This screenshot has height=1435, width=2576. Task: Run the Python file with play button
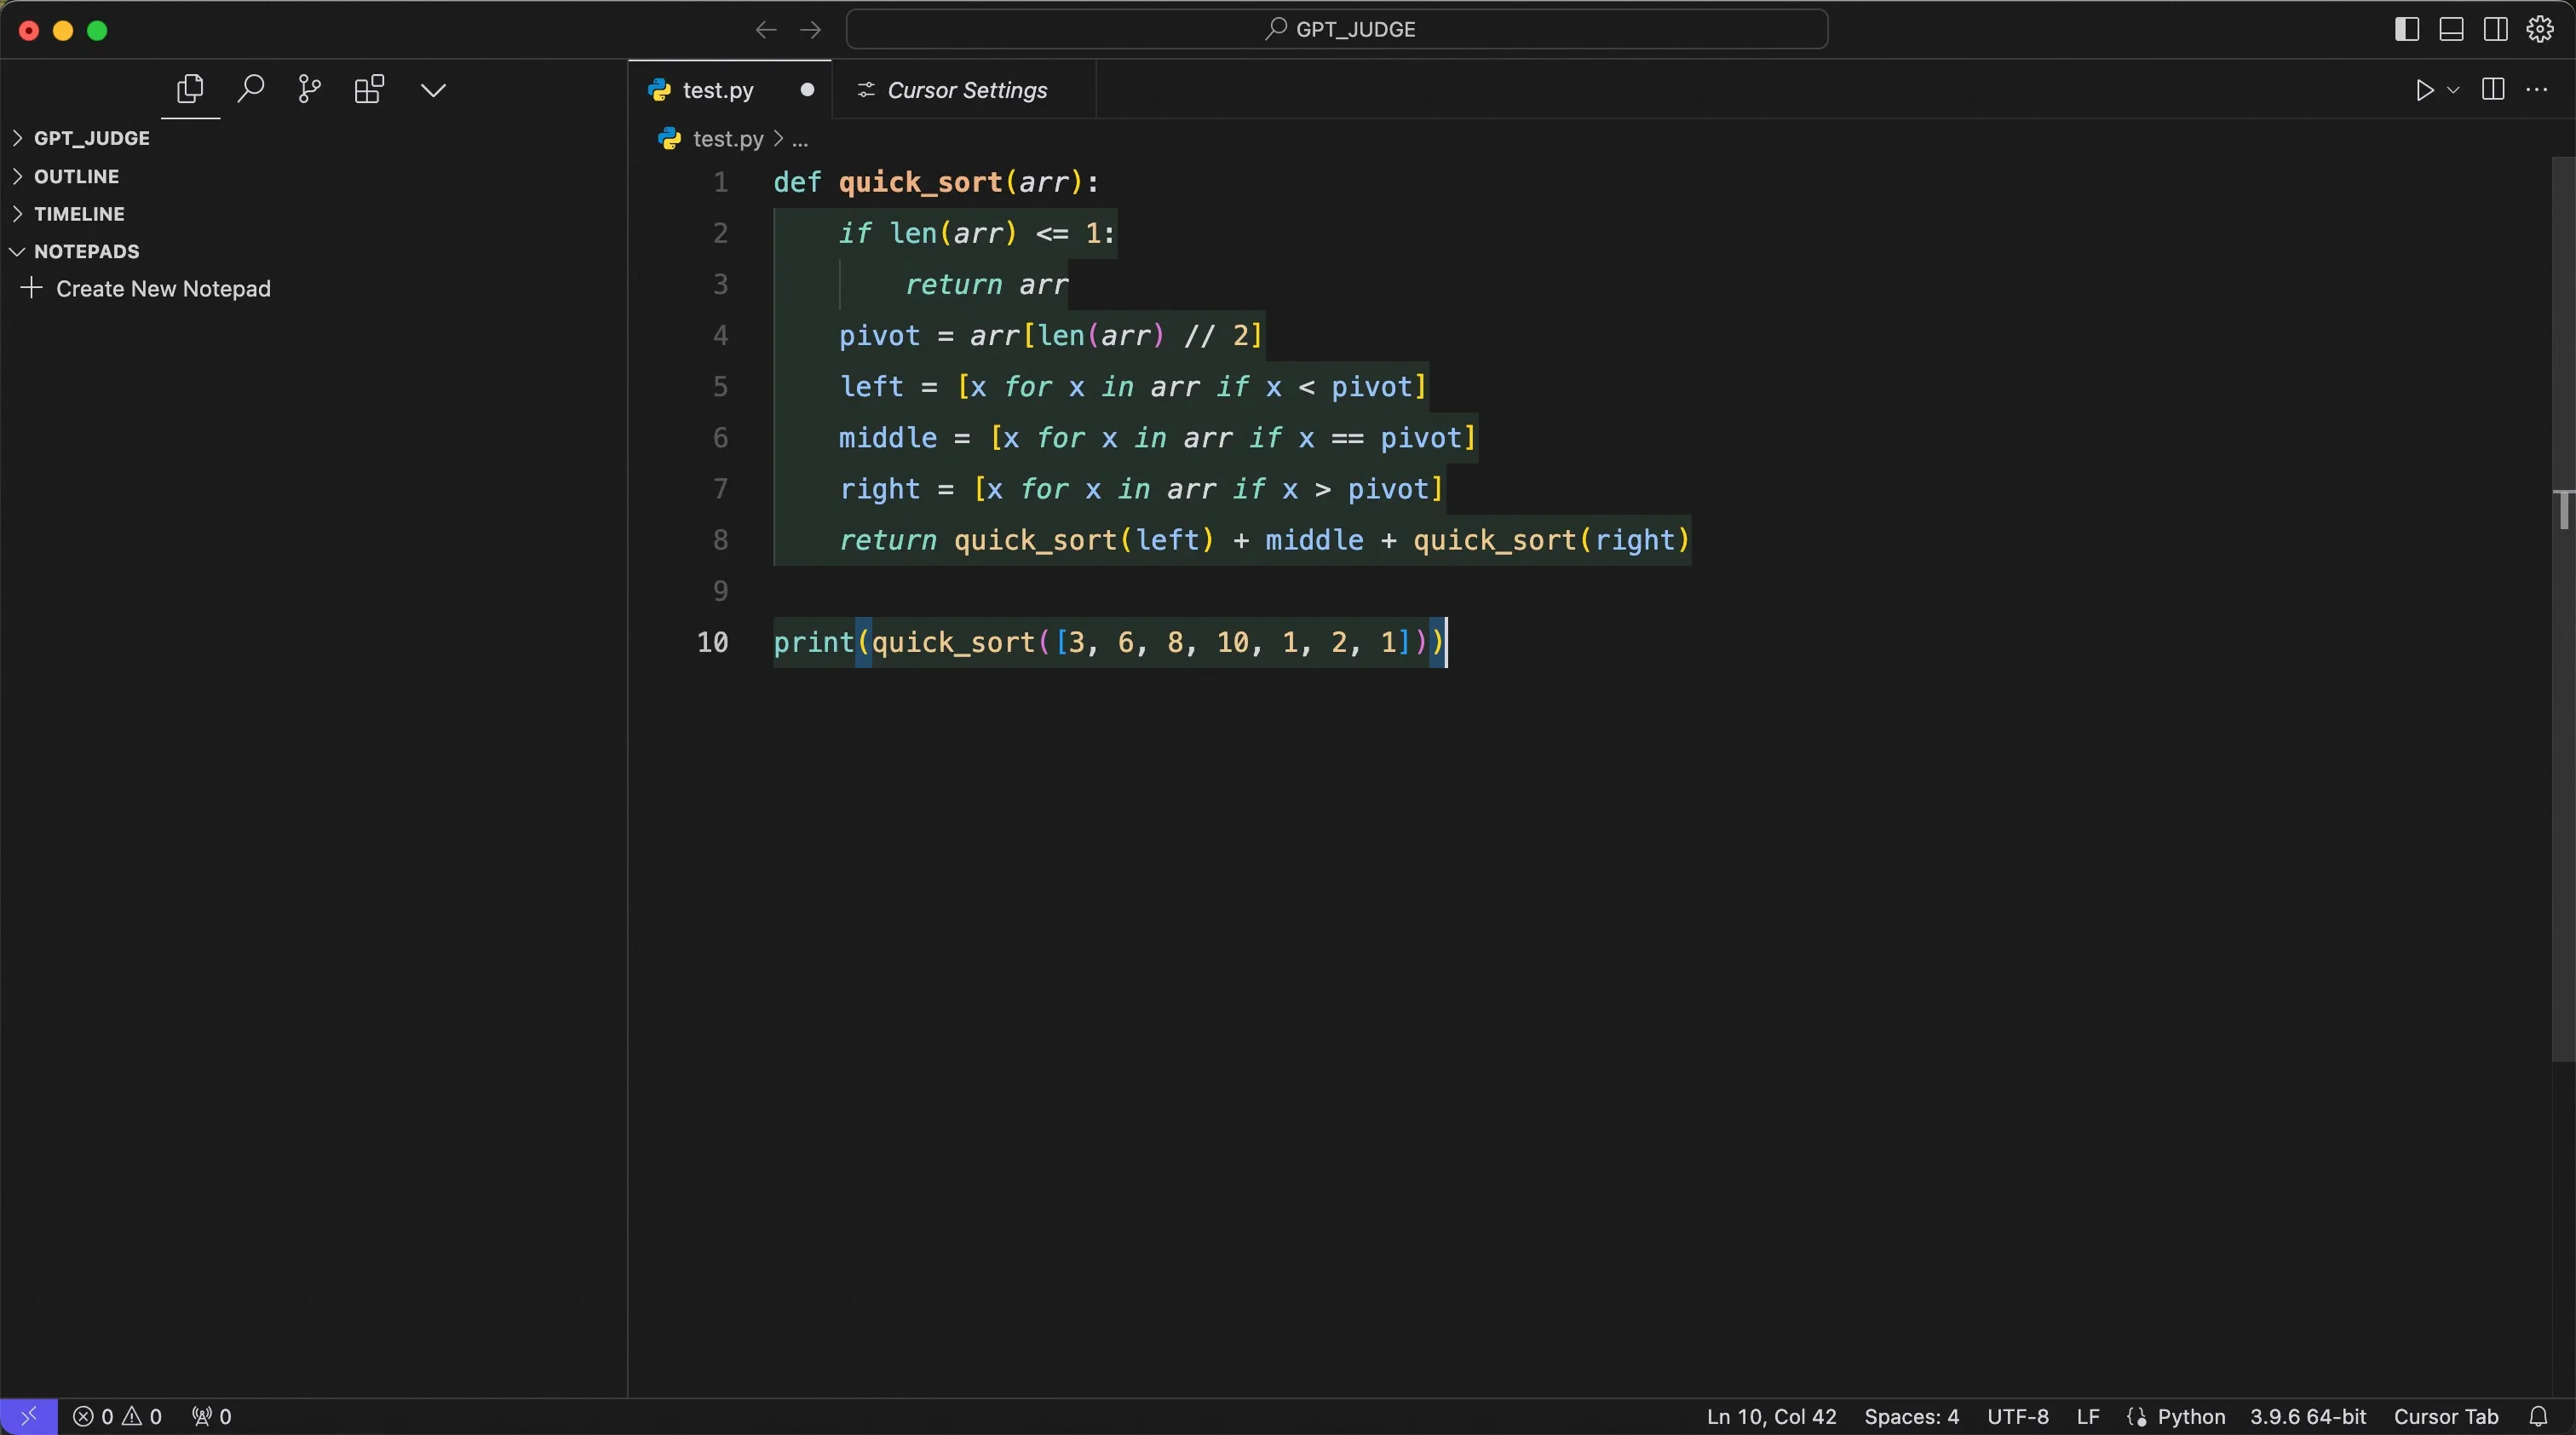2424,90
